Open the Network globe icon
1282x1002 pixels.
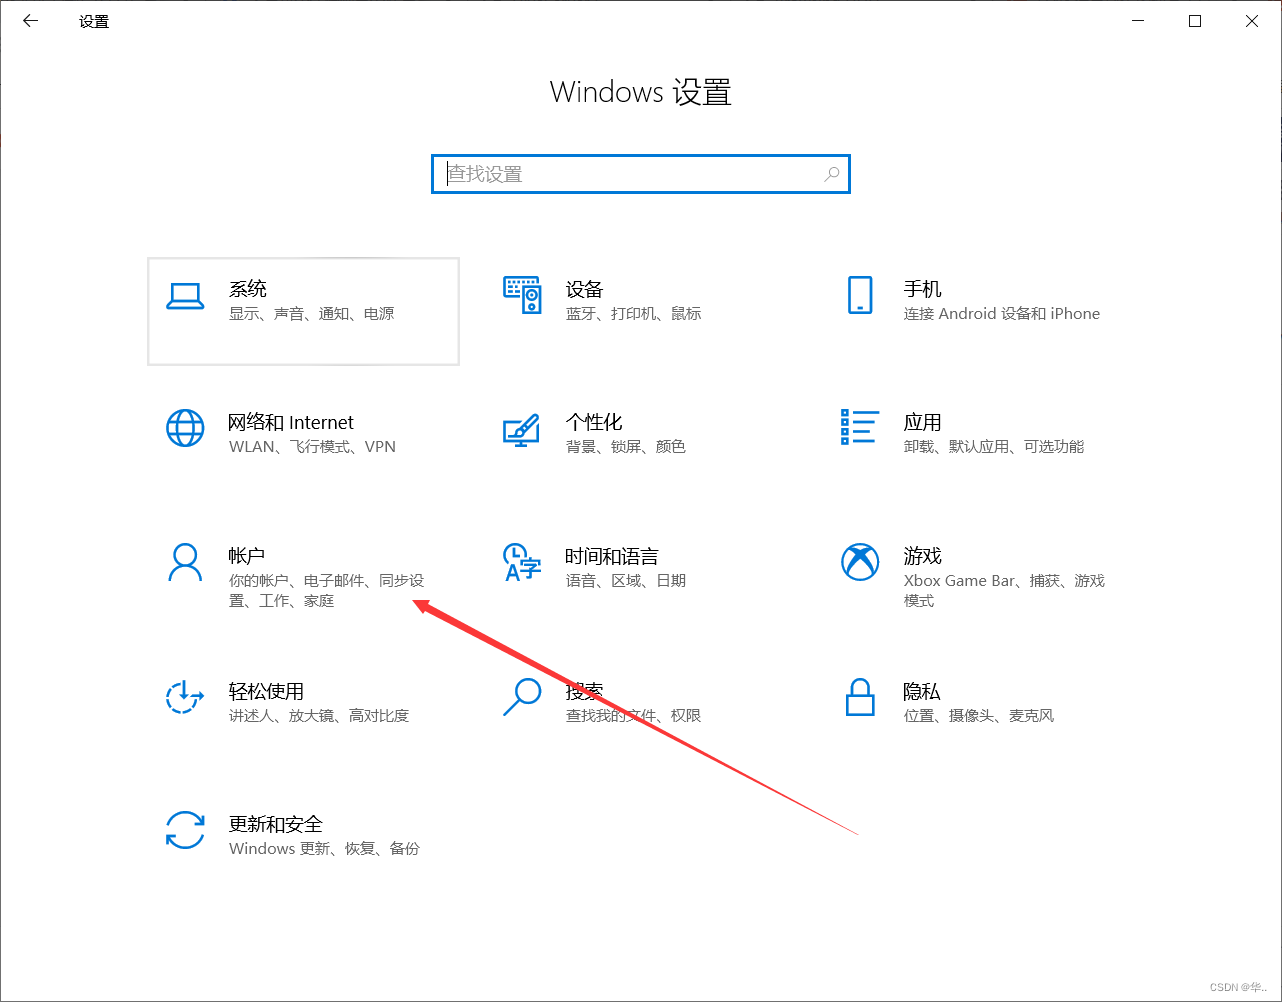click(185, 428)
